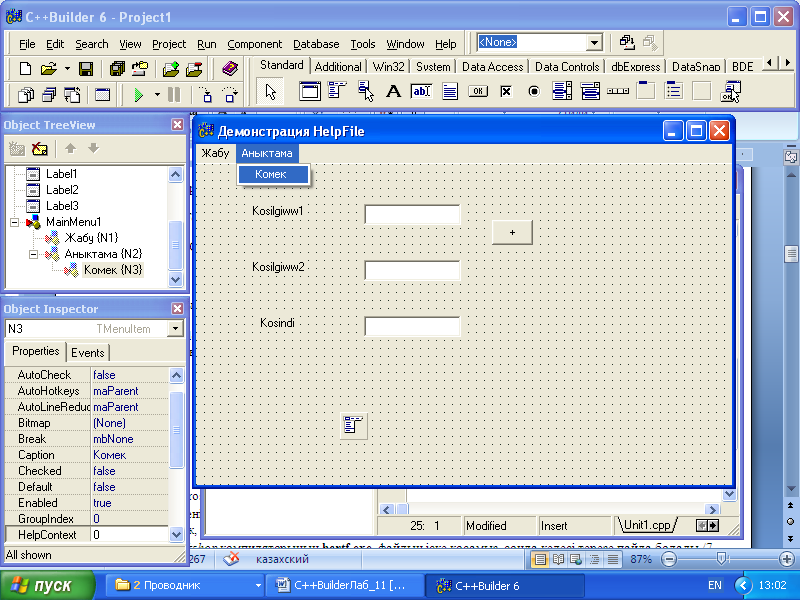
Task: Select the RadioButton component icon
Action: 534,91
